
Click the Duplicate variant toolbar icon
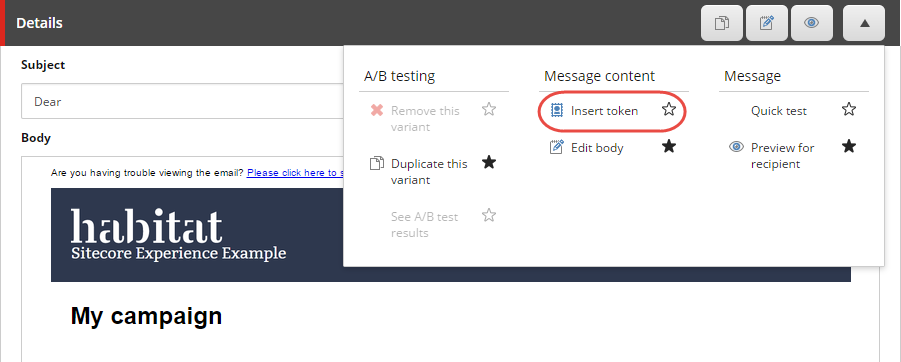click(722, 24)
